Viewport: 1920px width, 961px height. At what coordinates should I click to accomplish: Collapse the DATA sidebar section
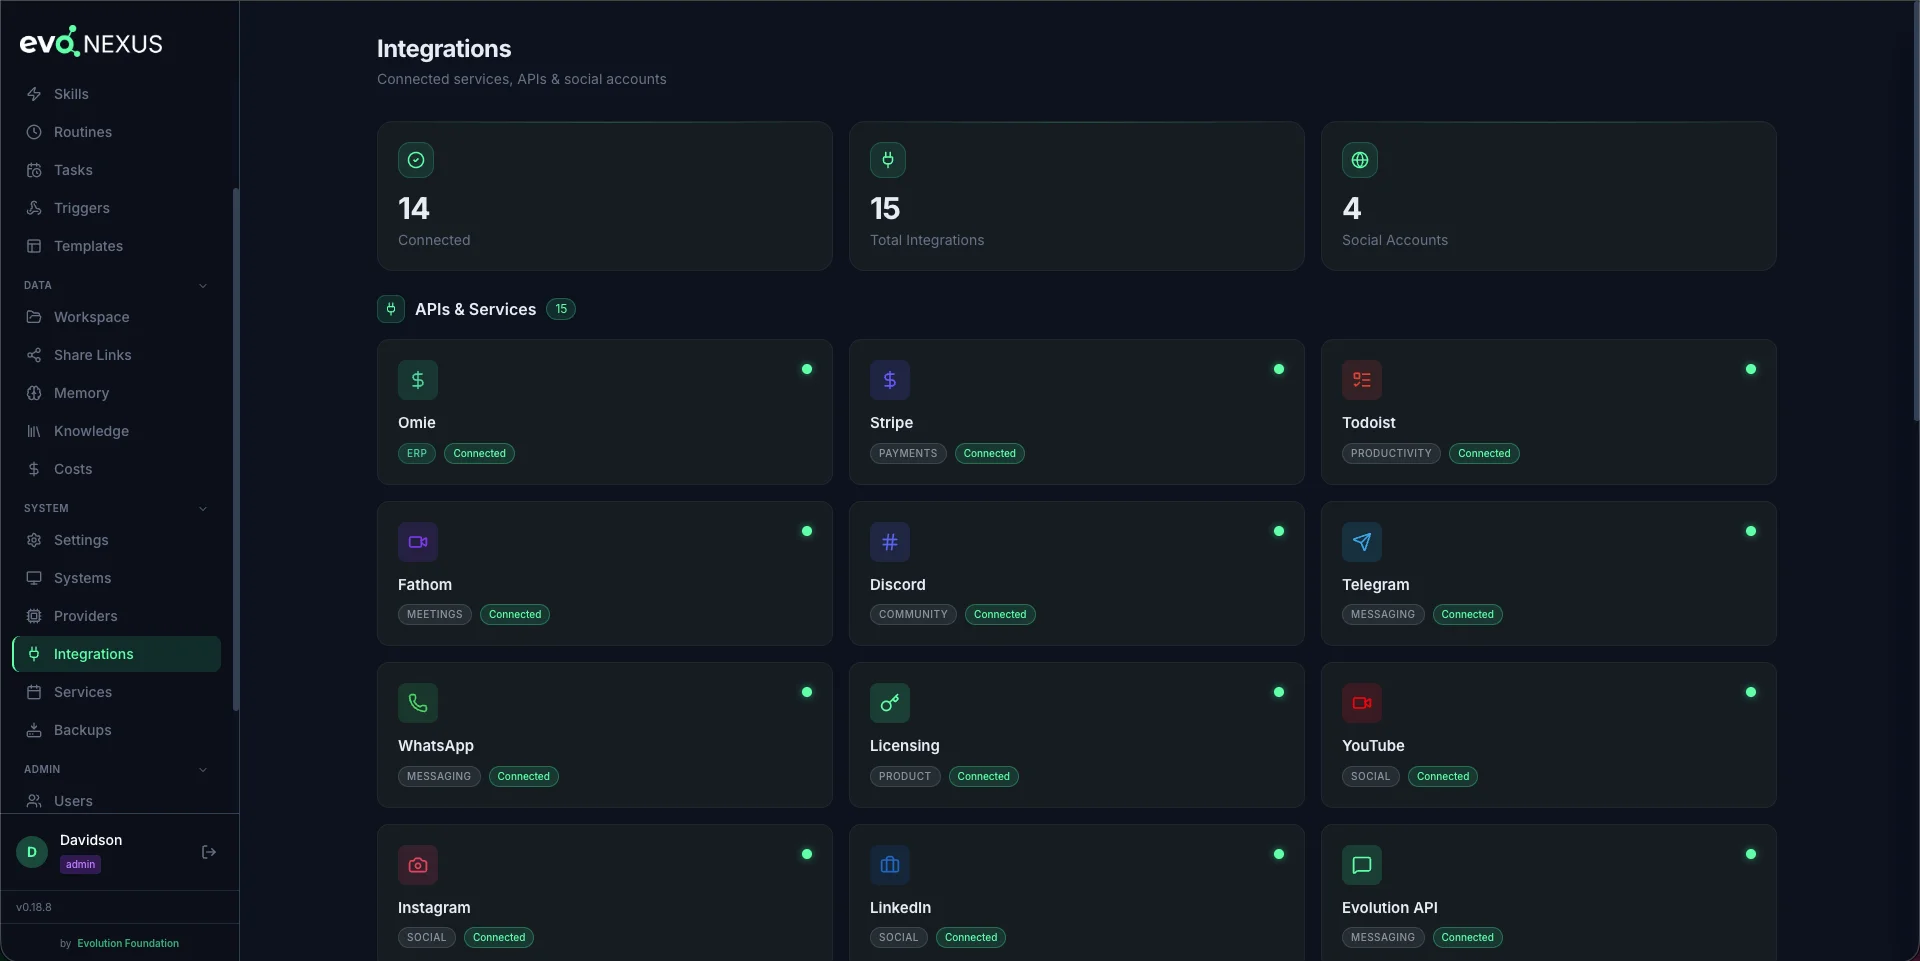point(203,286)
